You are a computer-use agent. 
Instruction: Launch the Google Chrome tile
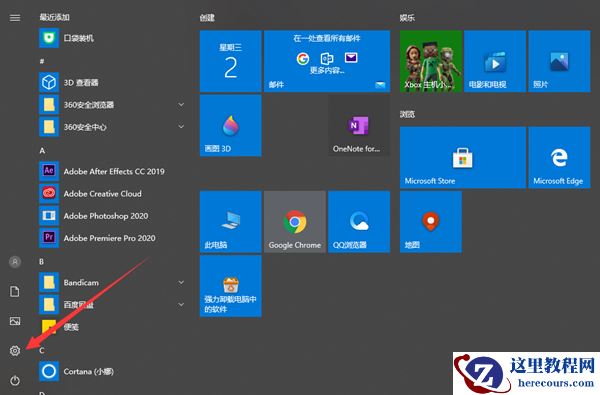tap(295, 222)
